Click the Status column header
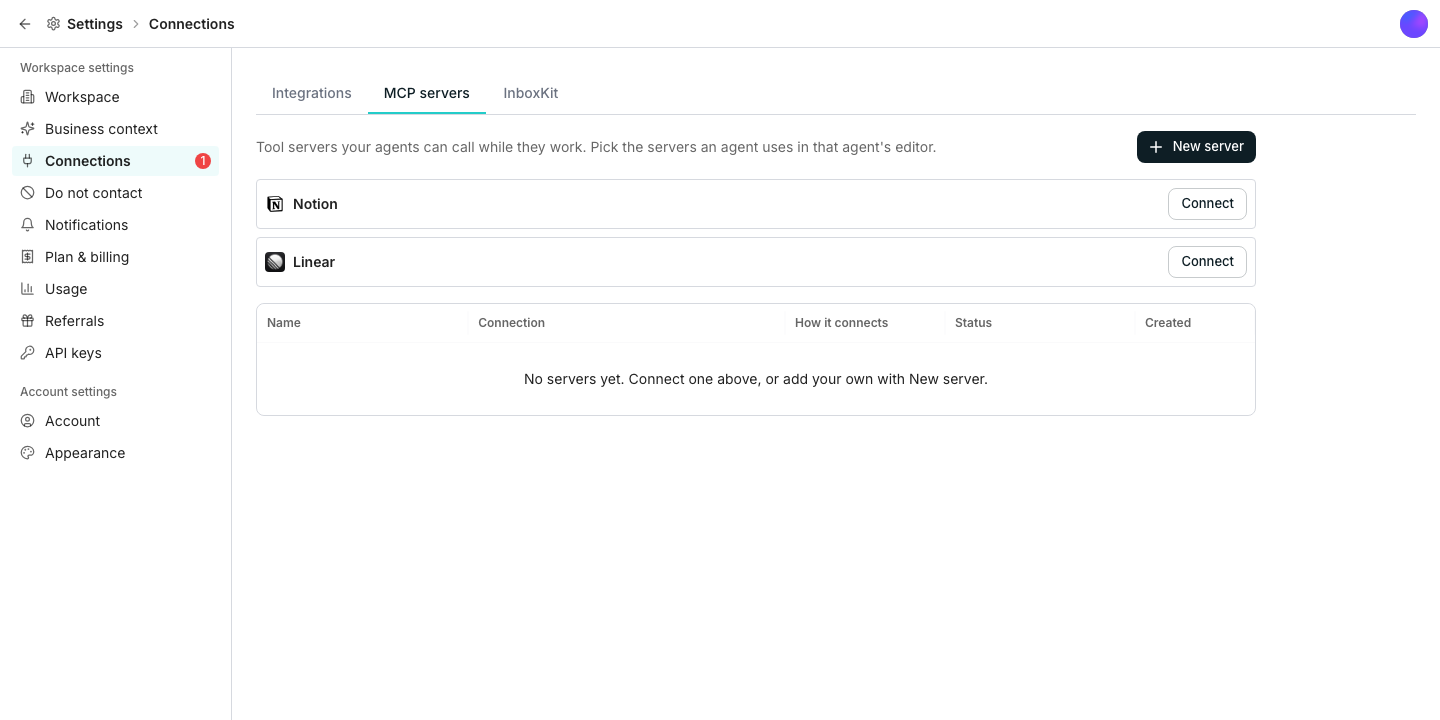Image resolution: width=1440 pixels, height=720 pixels. (973, 323)
